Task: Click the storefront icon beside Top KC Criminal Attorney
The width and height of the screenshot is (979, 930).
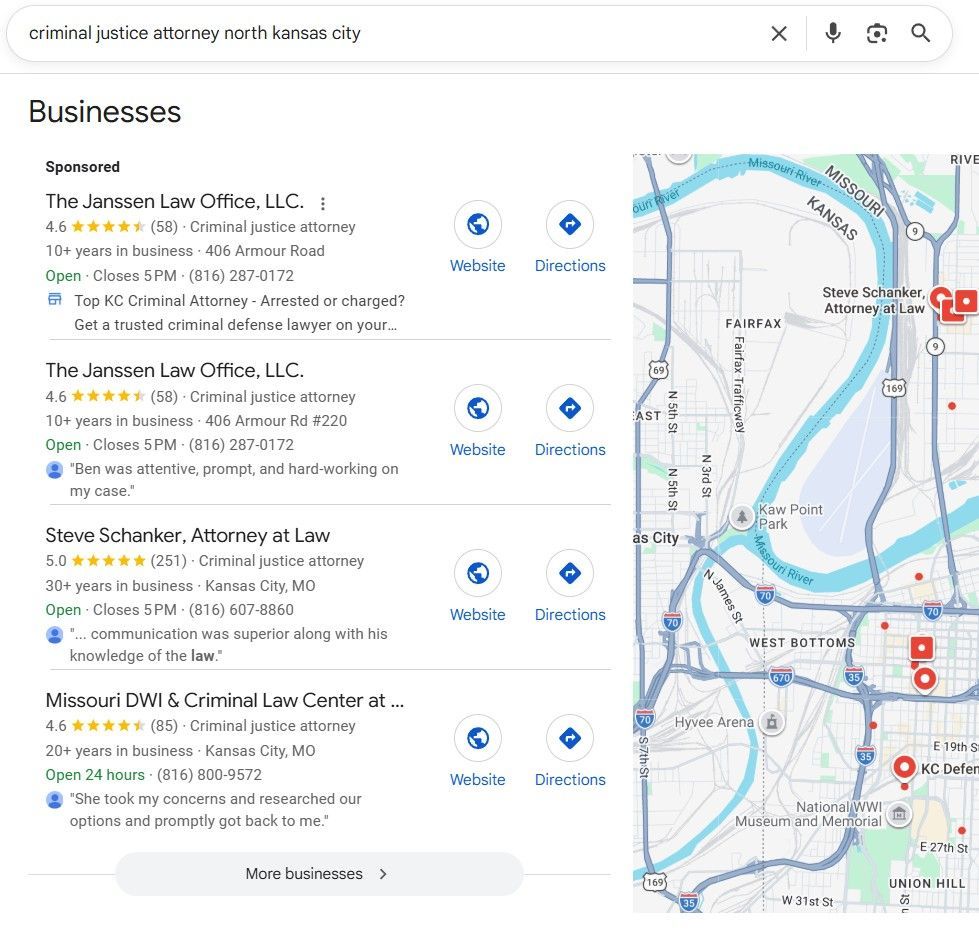Action: 55,299
